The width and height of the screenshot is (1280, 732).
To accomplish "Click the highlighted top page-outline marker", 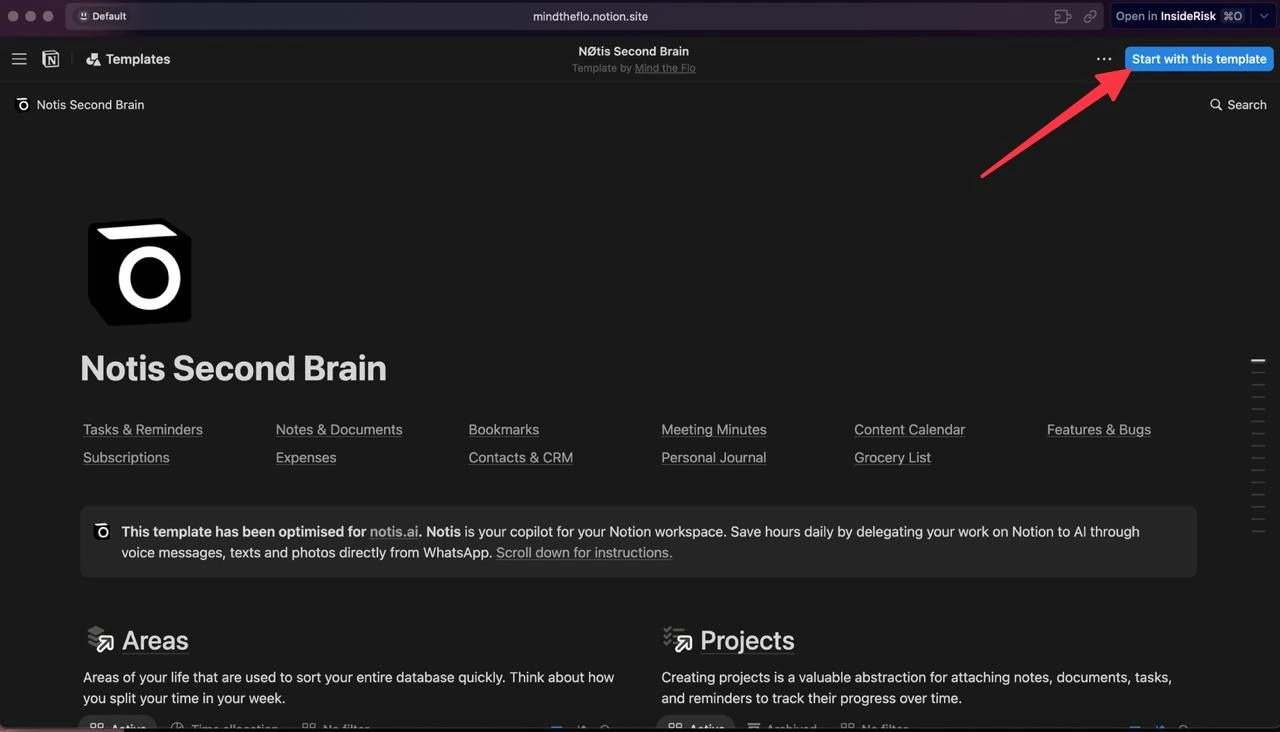I will pos(1258,360).
